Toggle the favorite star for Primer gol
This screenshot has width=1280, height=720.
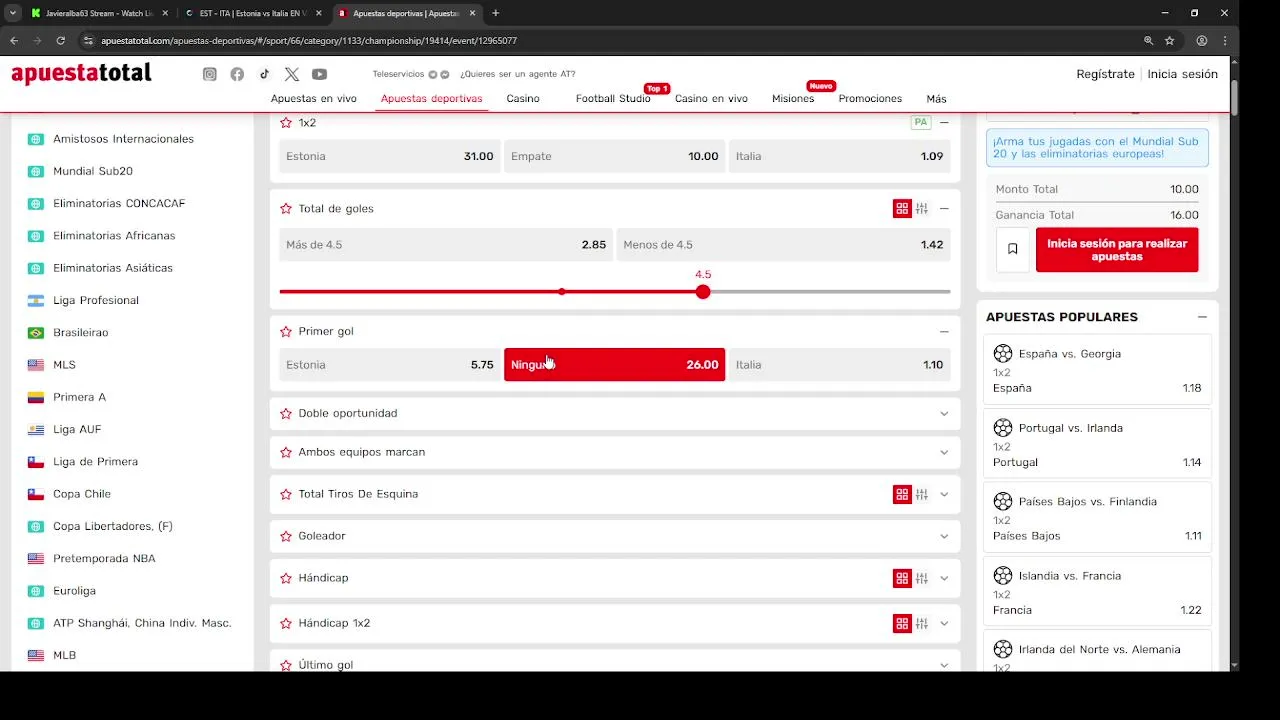click(x=286, y=331)
